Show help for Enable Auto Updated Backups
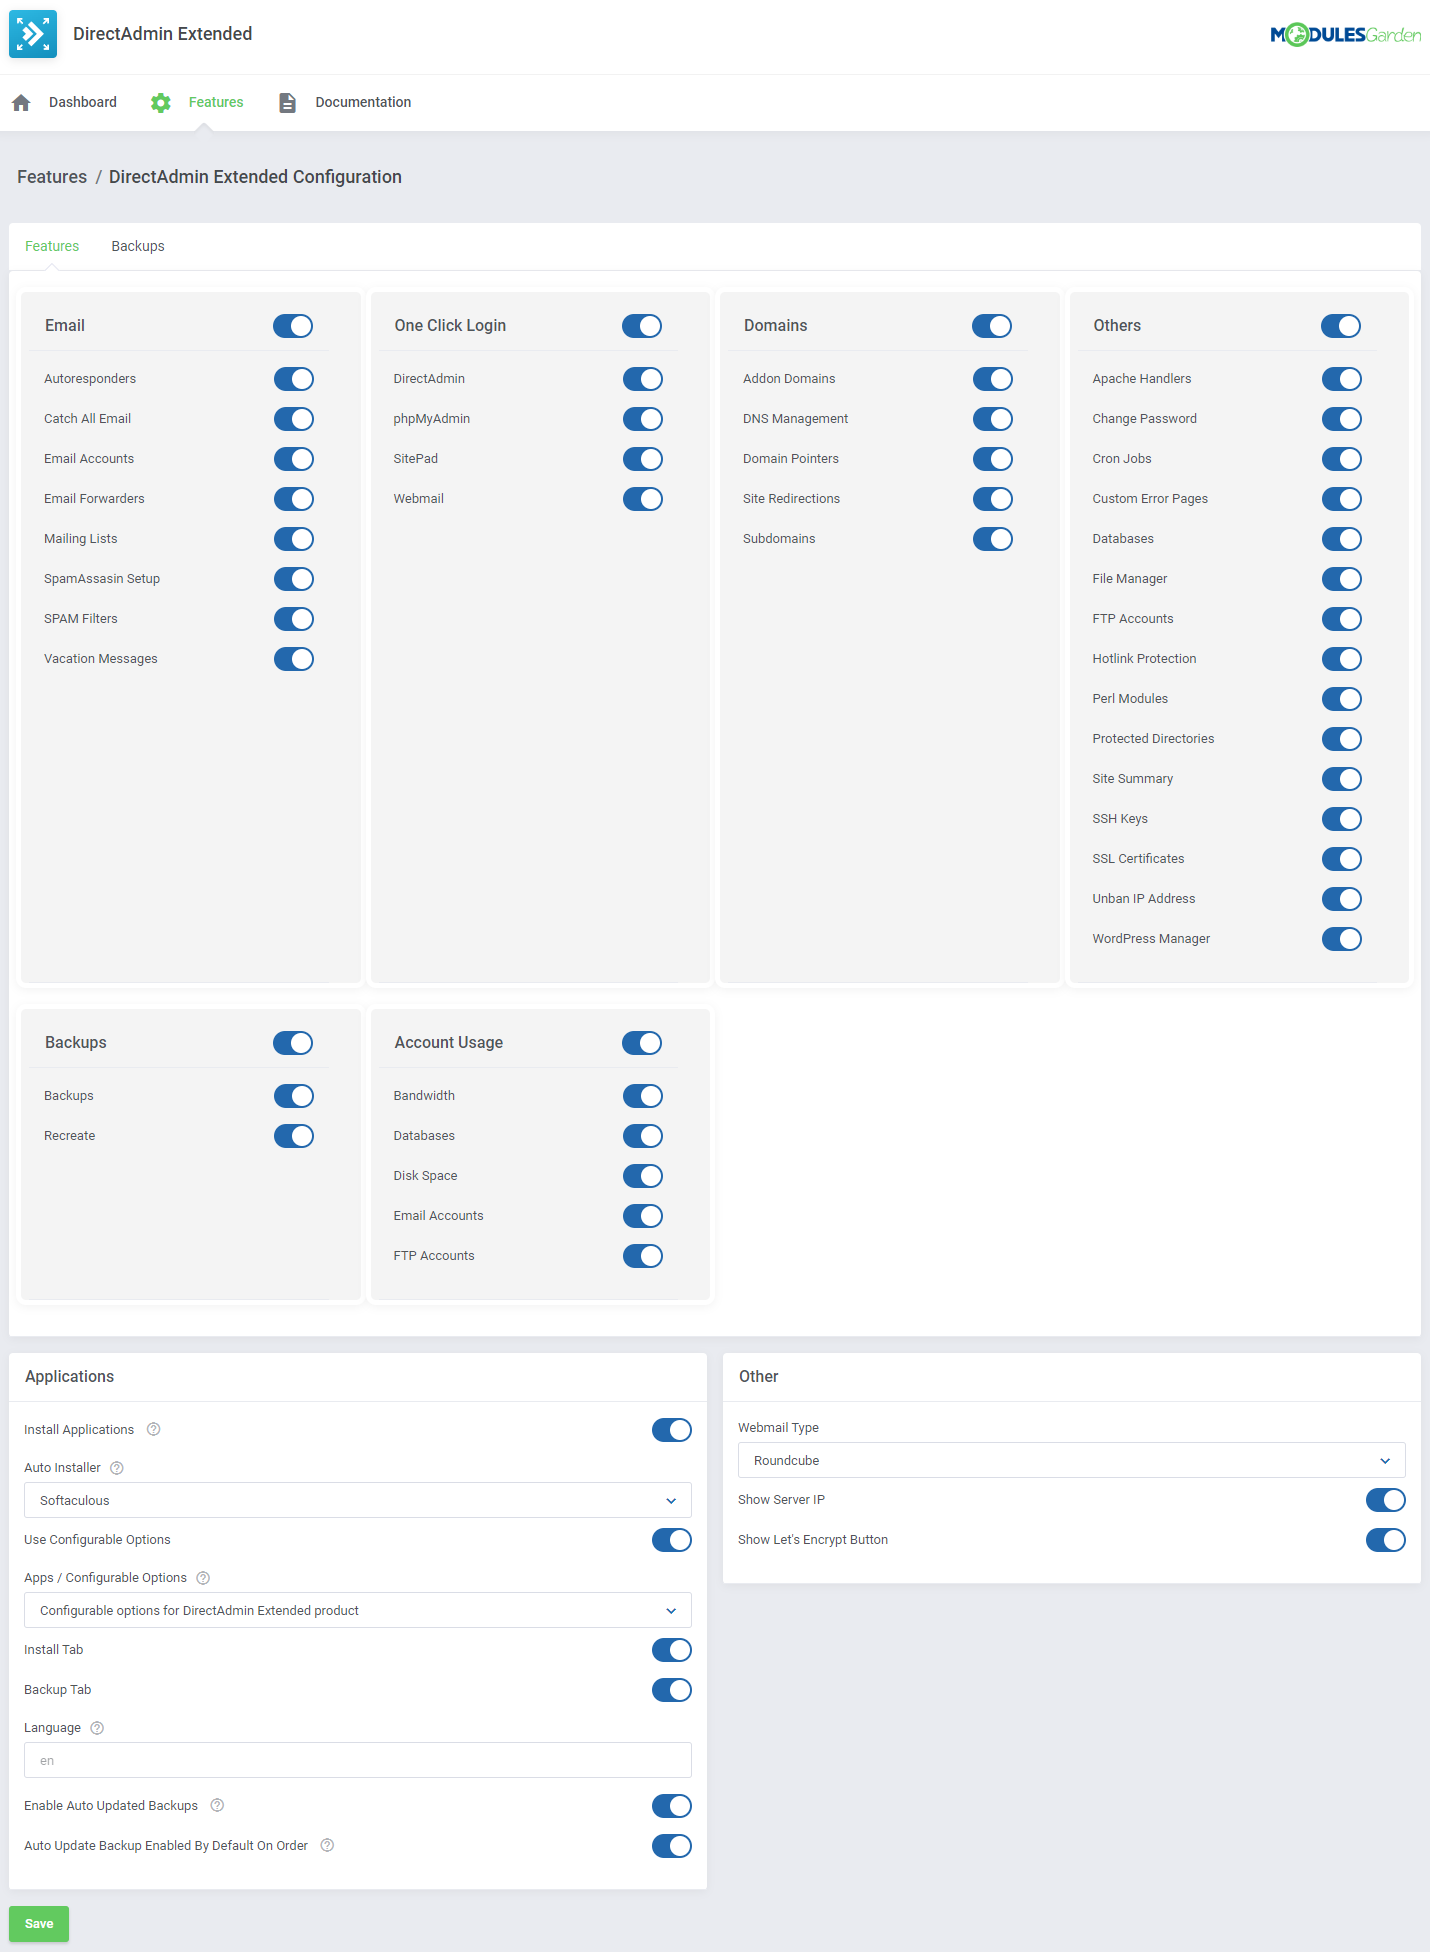The height and width of the screenshot is (1952, 1430). point(217,1805)
